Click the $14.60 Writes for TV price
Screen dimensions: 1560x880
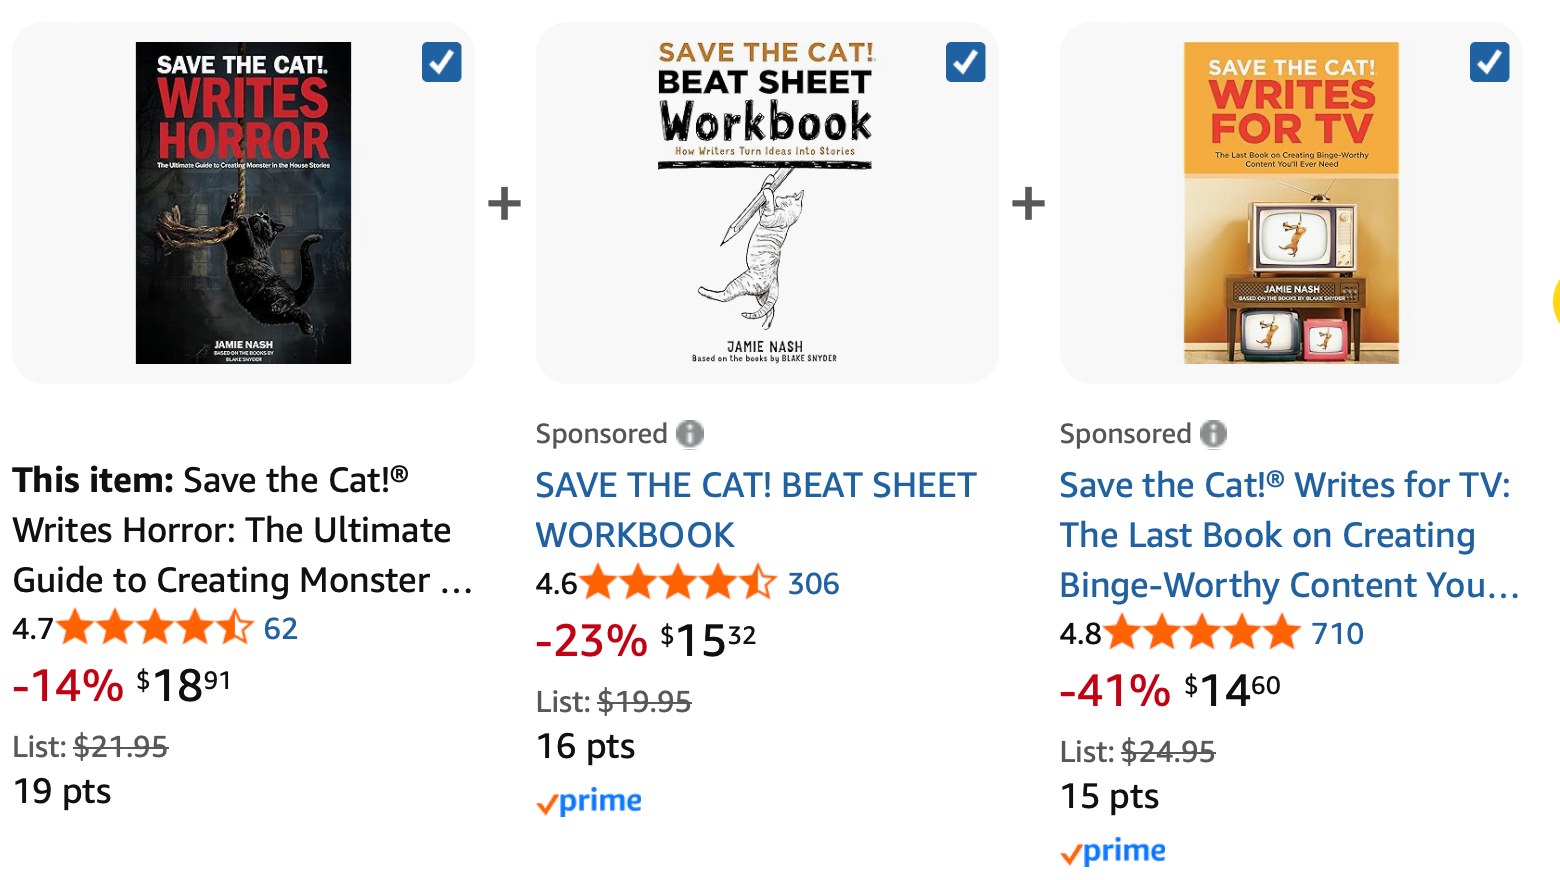1232,690
